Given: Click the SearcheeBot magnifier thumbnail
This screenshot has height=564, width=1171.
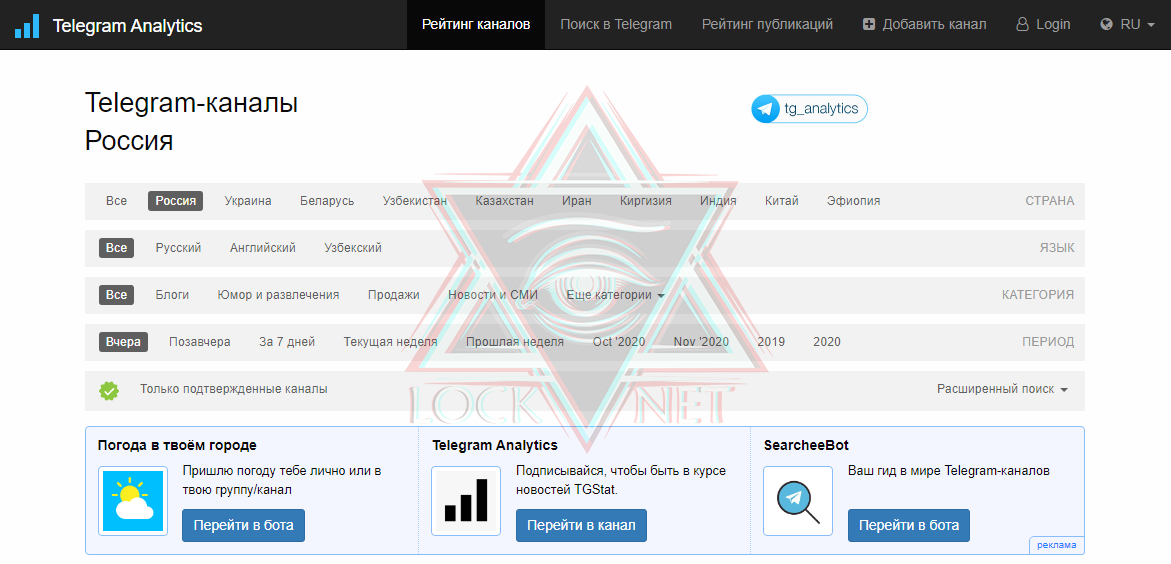Looking at the screenshot, I should point(798,501).
